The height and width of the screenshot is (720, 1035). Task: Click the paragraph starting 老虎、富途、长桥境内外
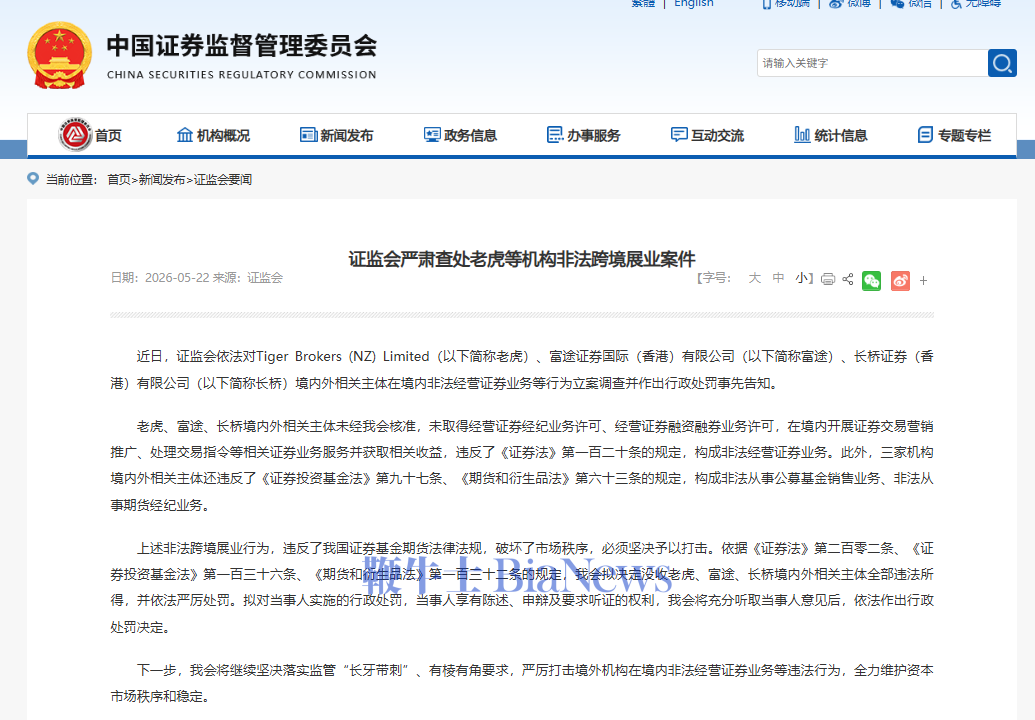pyautogui.click(x=521, y=465)
